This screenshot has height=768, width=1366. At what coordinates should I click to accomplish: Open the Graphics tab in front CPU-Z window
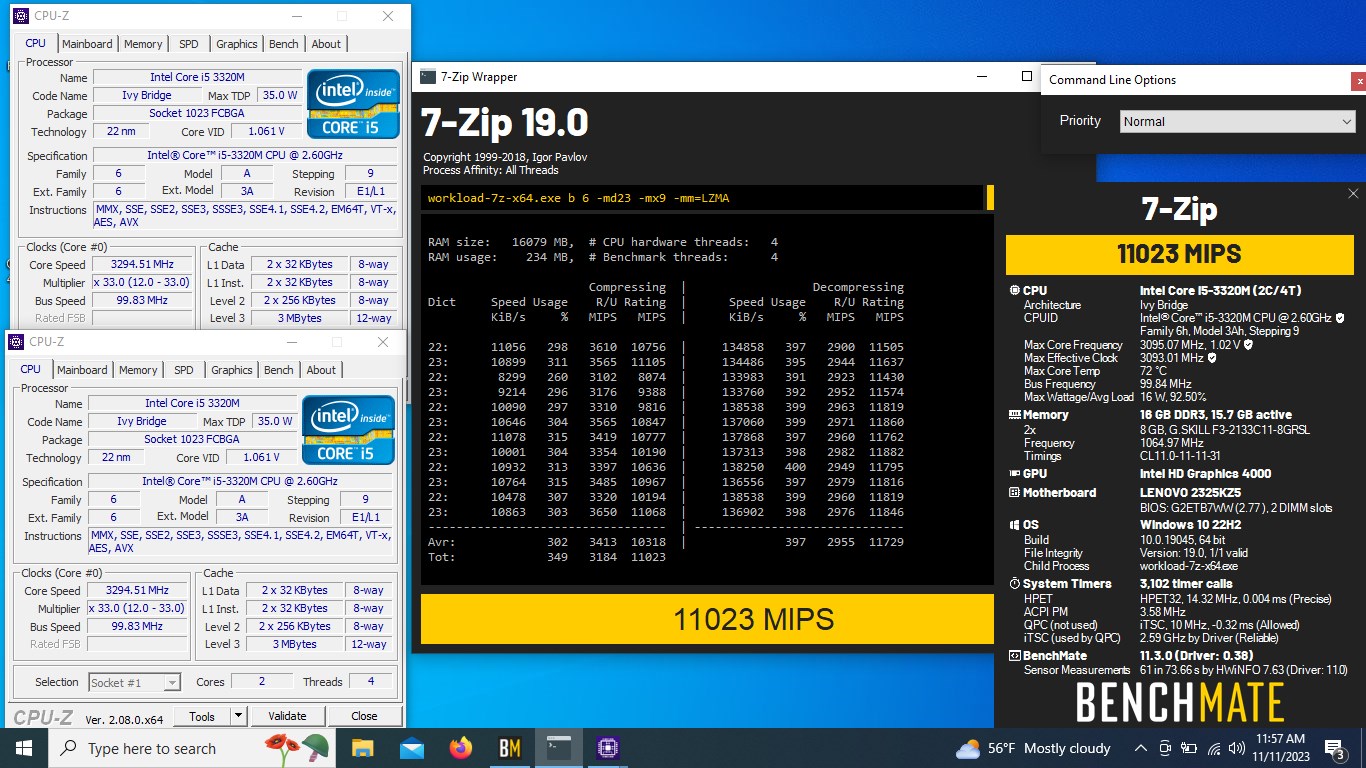click(x=232, y=370)
